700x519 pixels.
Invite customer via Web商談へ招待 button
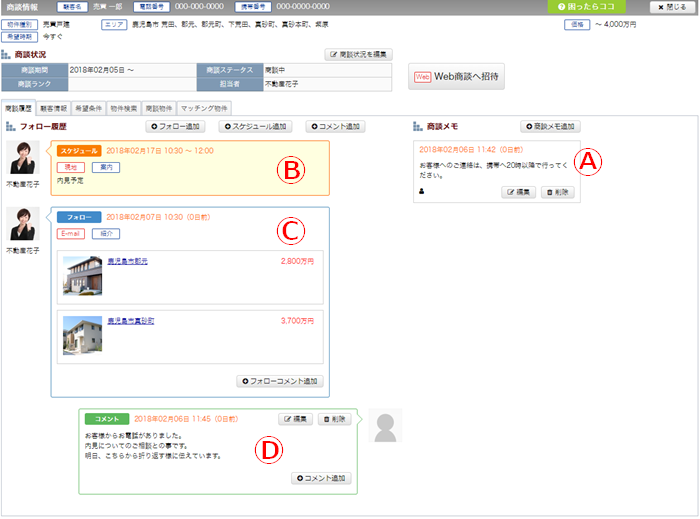pos(456,76)
